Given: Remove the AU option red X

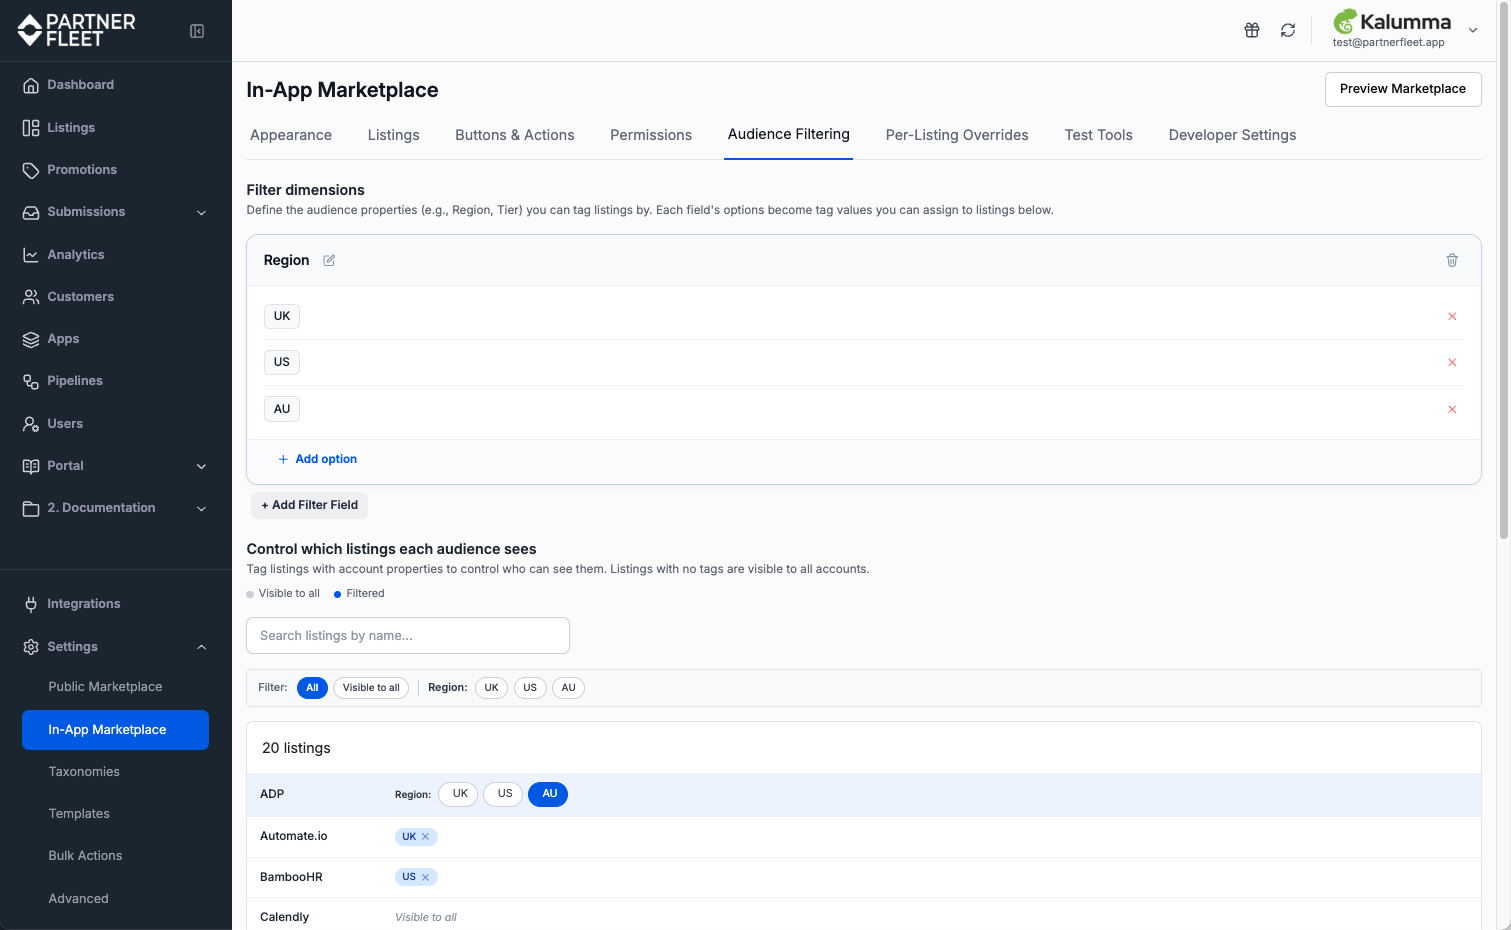Looking at the screenshot, I should (x=1452, y=409).
